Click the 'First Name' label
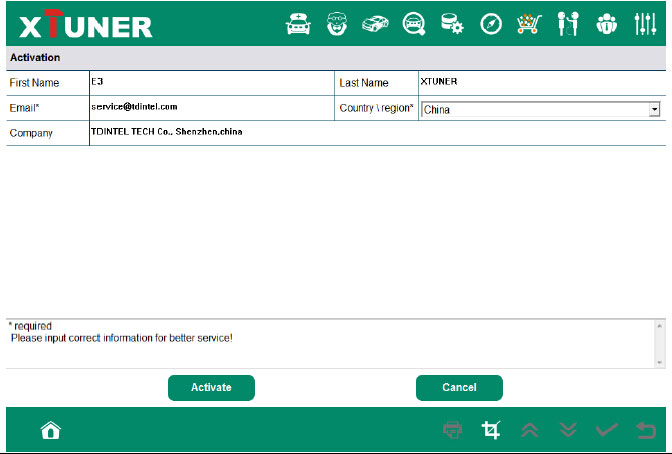Viewport: 672px width, 454px height. [34, 83]
